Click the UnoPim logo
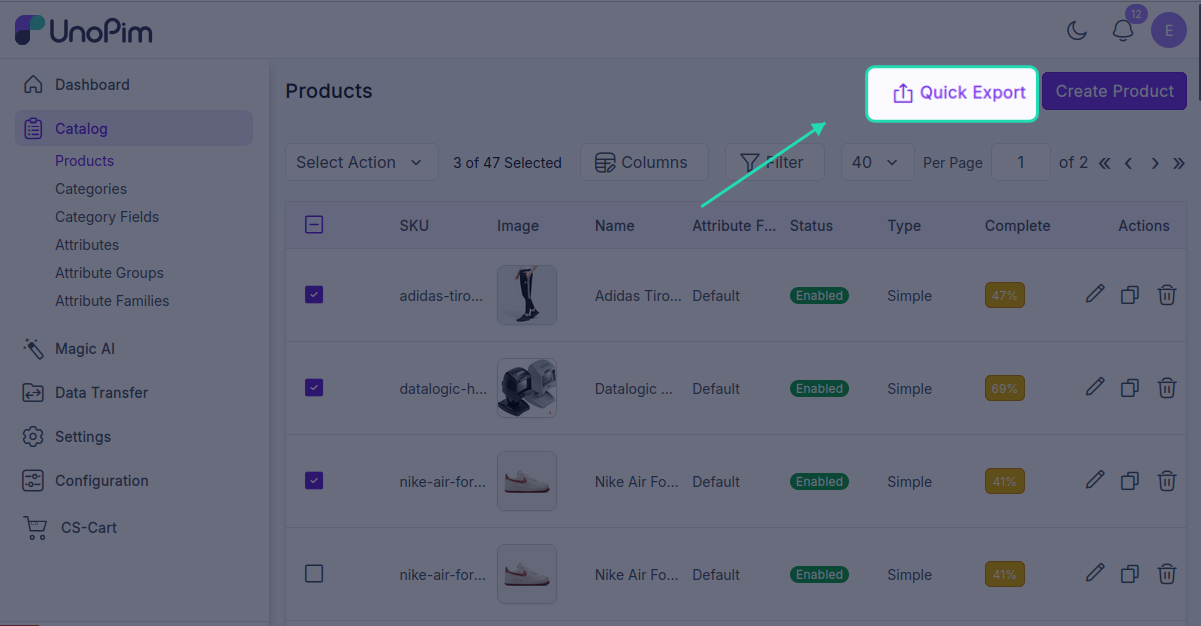Screen dimensions: 1201x626 click(84, 30)
